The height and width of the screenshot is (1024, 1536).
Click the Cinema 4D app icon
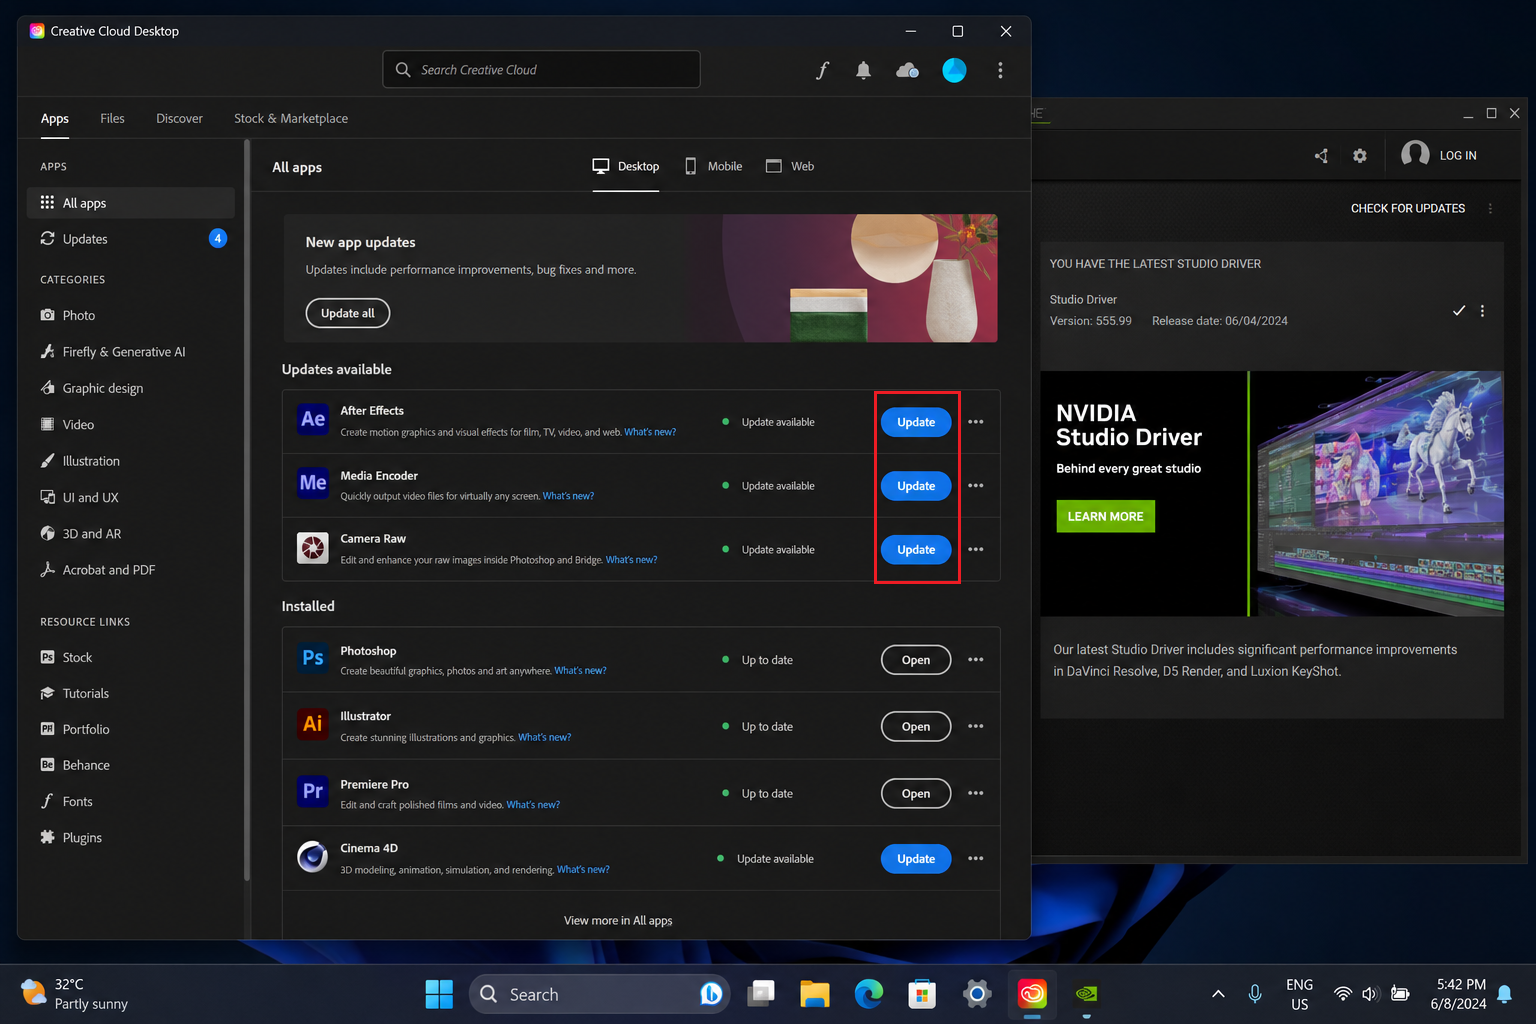click(x=313, y=857)
